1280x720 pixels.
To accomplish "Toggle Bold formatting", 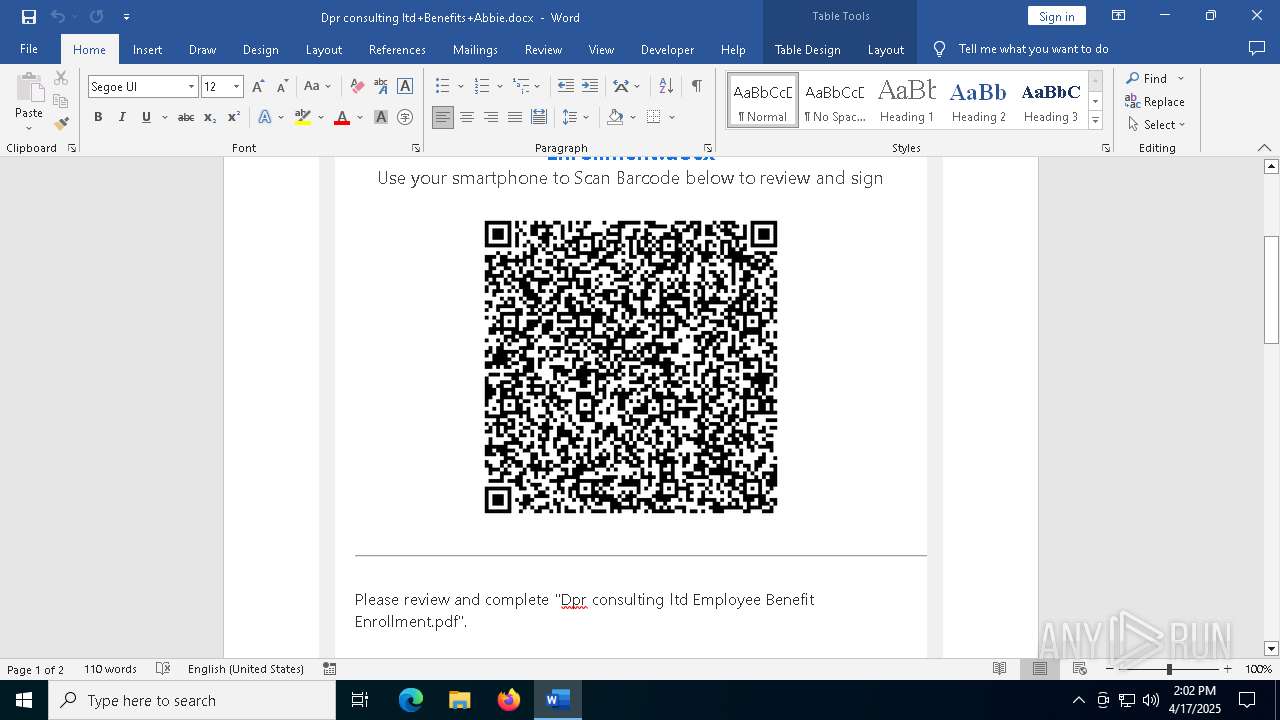I will click(98, 117).
